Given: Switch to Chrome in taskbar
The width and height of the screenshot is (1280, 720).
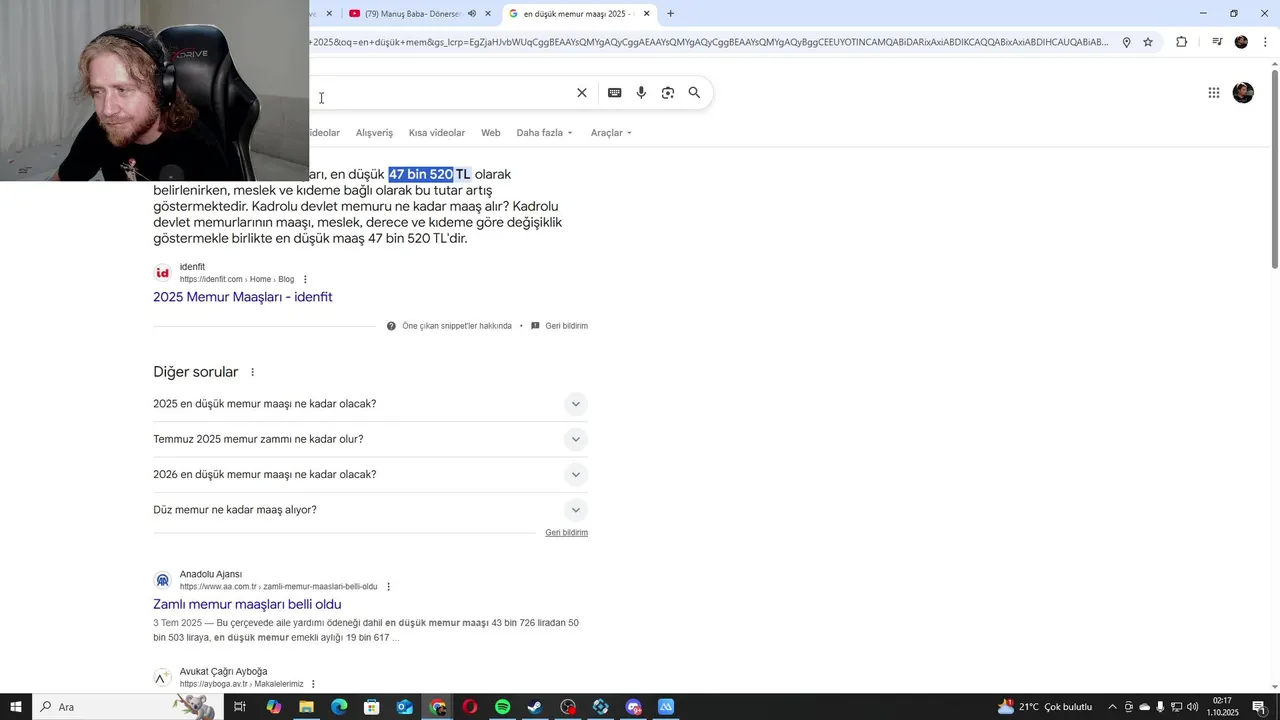Looking at the screenshot, I should [x=437, y=707].
